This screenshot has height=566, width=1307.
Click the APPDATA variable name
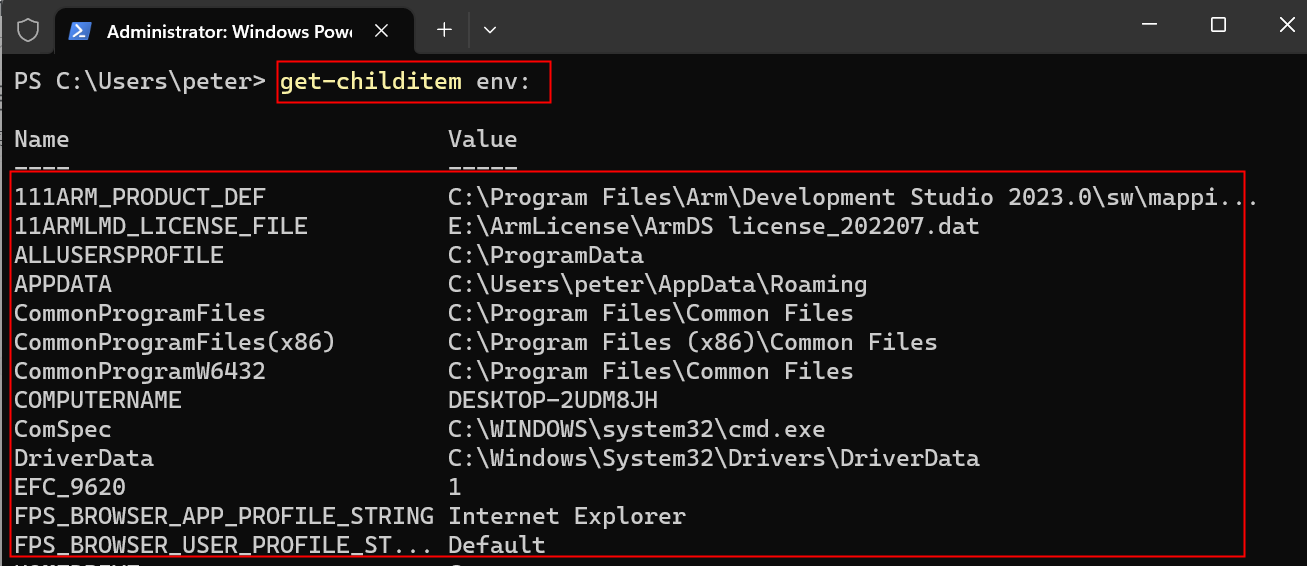pyautogui.click(x=63, y=285)
